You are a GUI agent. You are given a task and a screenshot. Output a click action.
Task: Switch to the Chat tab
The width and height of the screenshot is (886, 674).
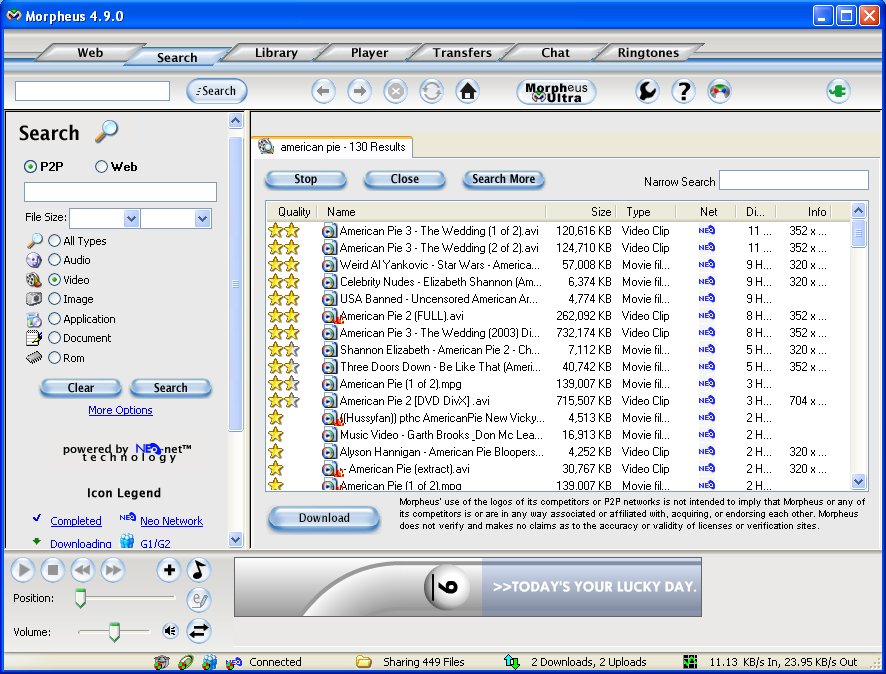pyautogui.click(x=555, y=53)
